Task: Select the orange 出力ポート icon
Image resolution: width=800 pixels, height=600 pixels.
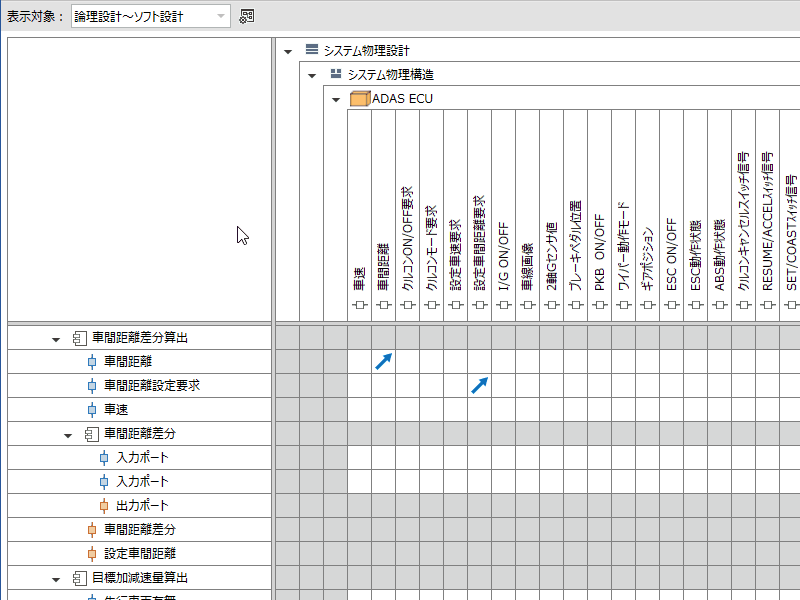Action: [x=104, y=506]
